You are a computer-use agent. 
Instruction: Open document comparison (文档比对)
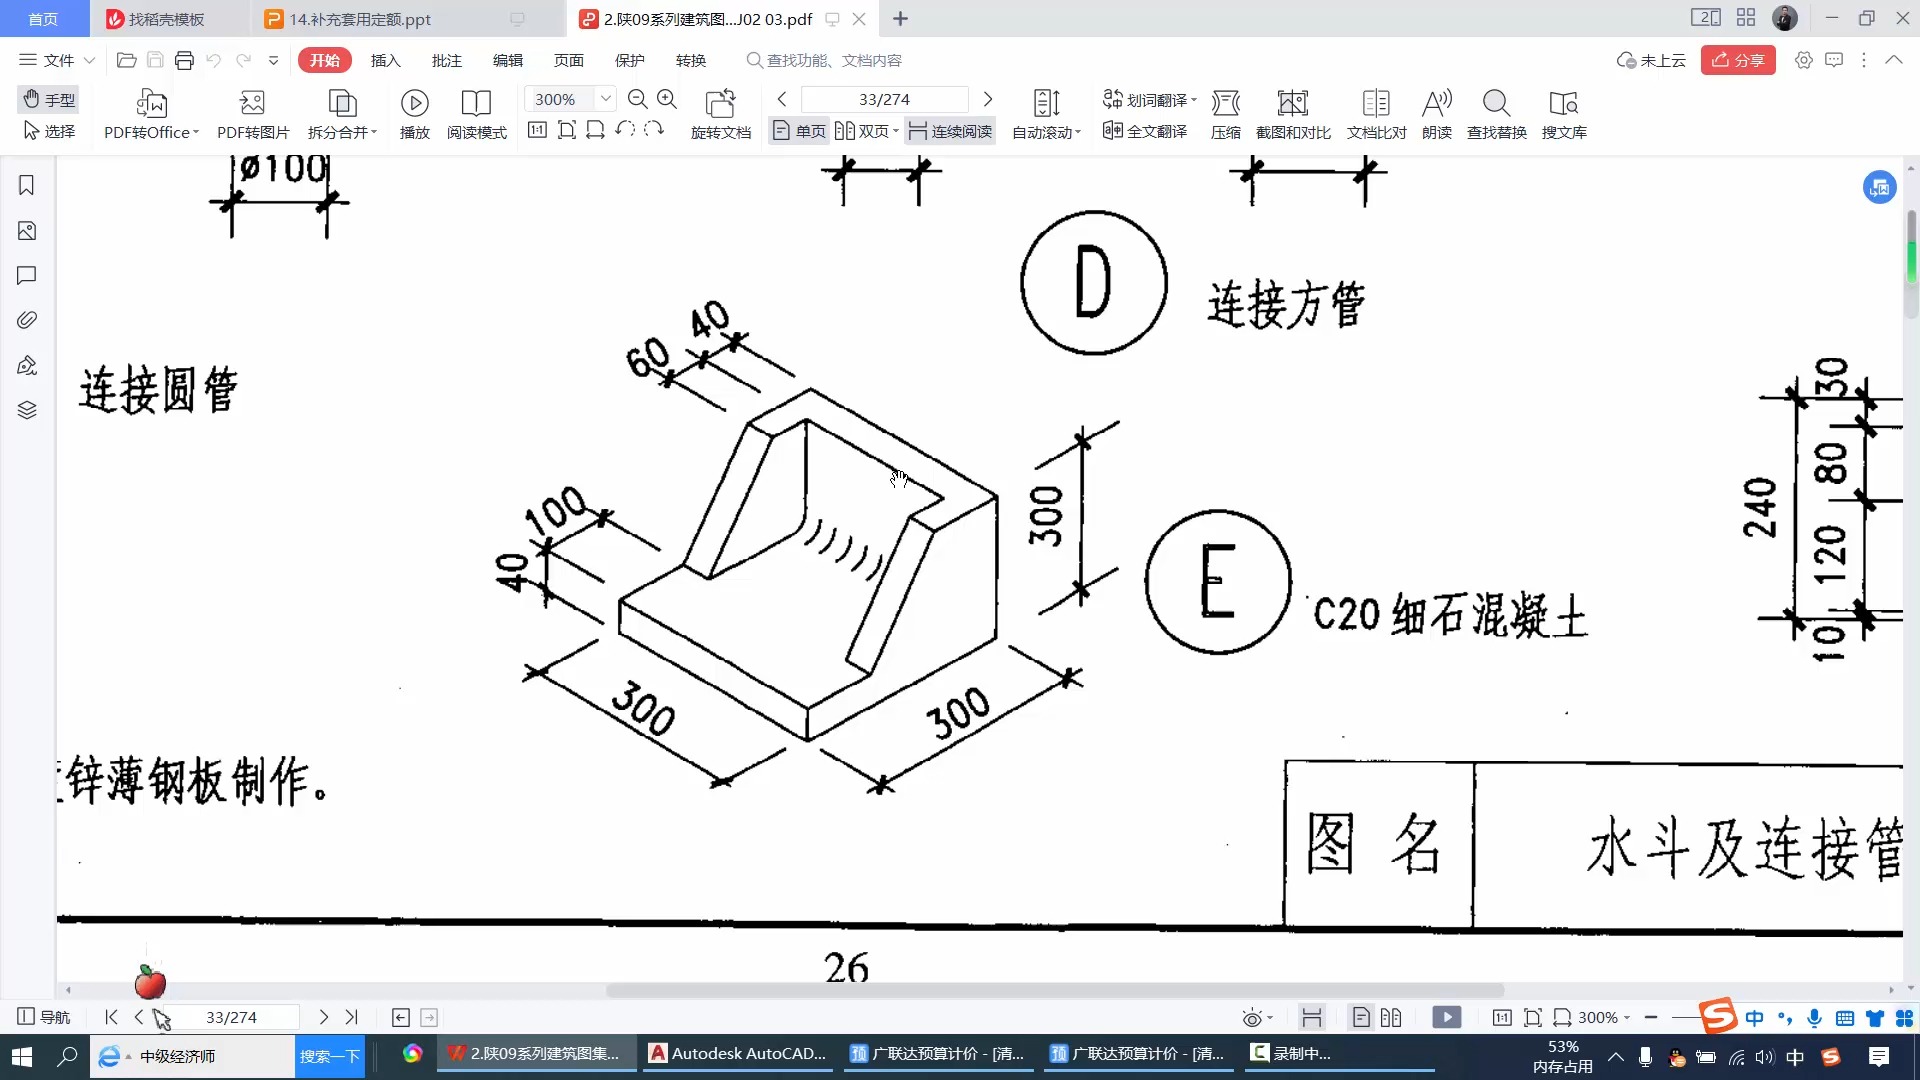[1376, 114]
